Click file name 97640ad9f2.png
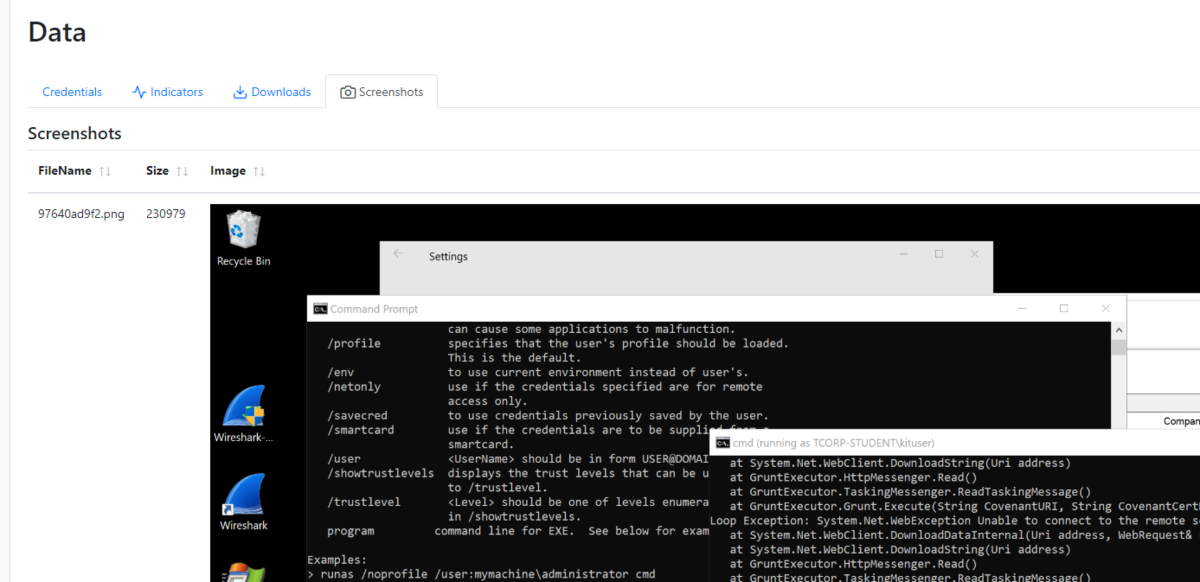Image resolution: width=1200 pixels, height=582 pixels. point(81,214)
